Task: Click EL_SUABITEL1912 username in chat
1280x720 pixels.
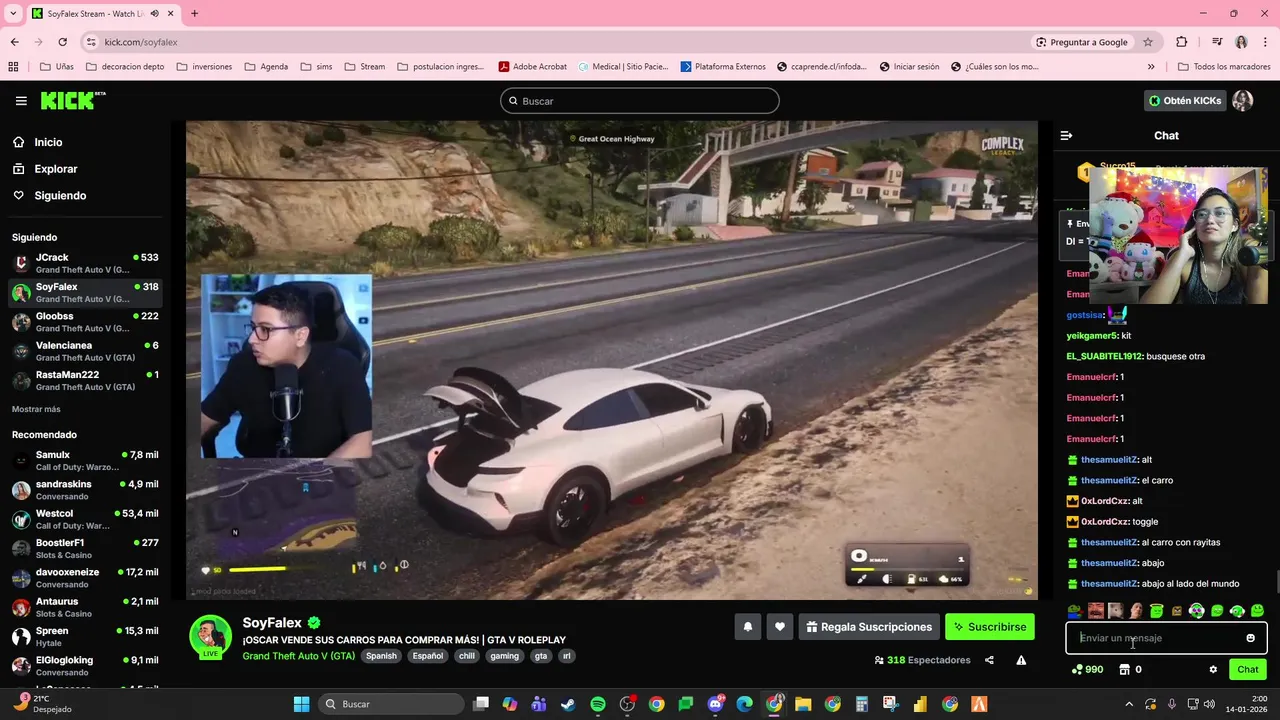Action: click(1104, 357)
